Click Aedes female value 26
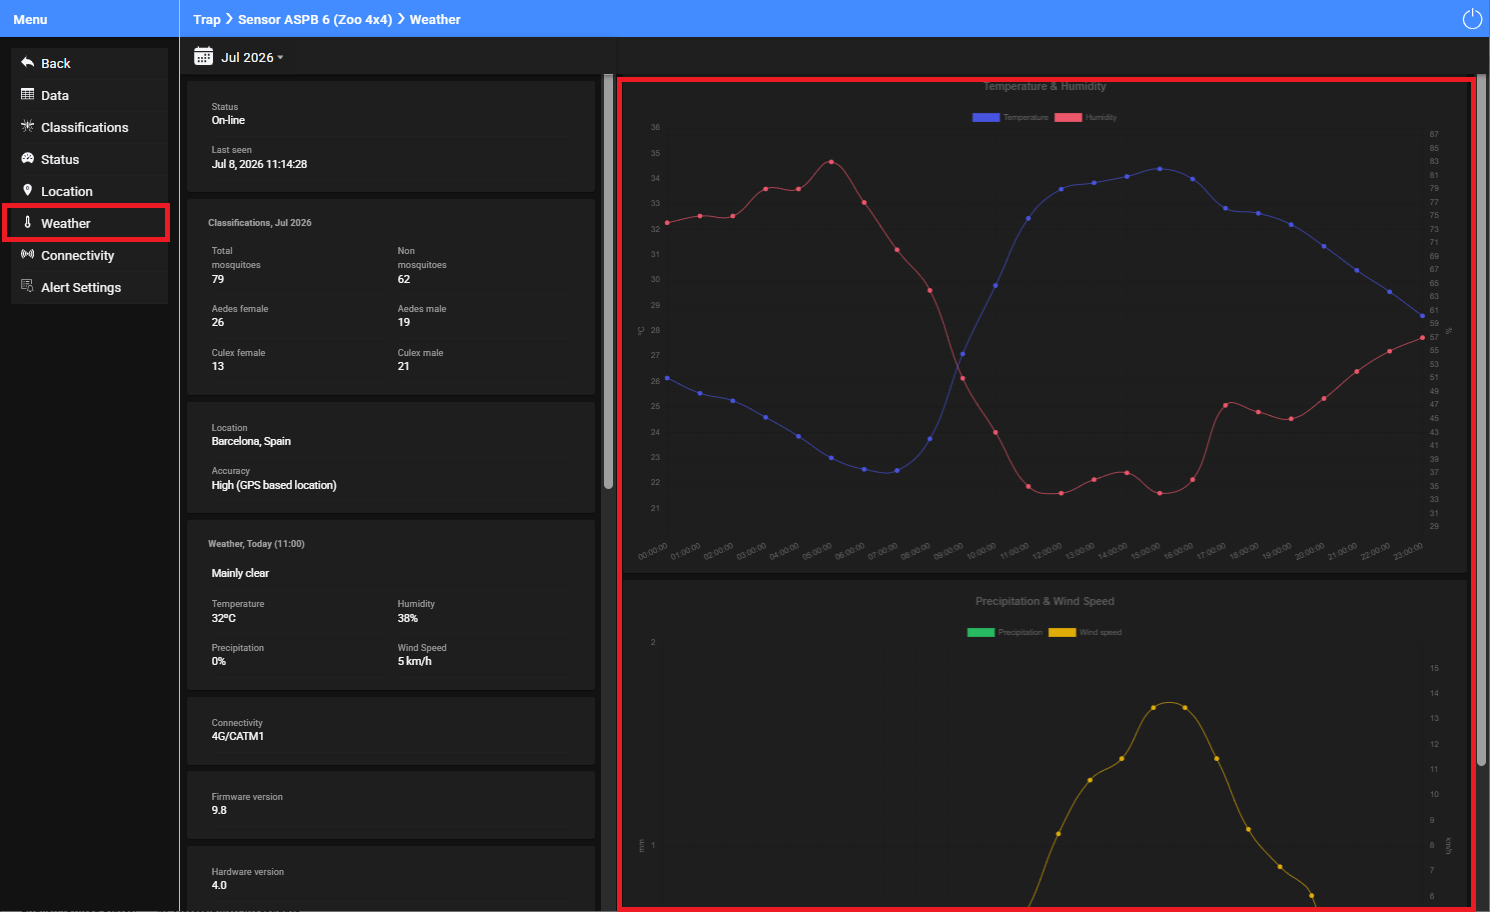1490x912 pixels. pos(218,322)
